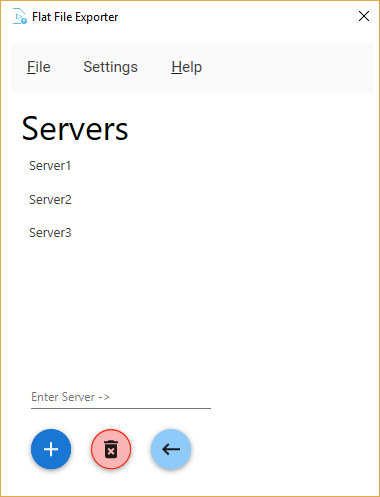Click the light blue back arrow button
Image resolution: width=380 pixels, height=497 pixels.
tap(171, 449)
